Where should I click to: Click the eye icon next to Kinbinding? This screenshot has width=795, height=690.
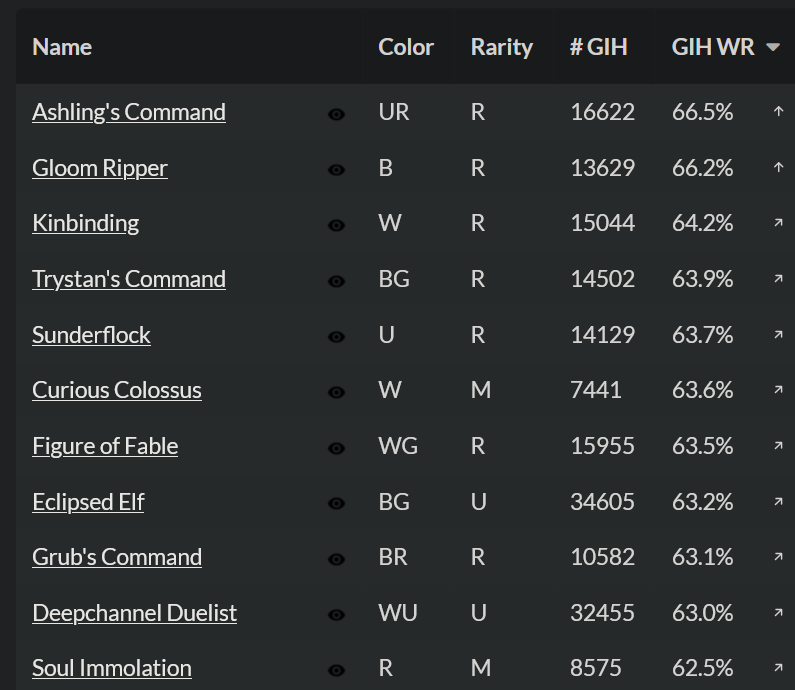tap(336, 225)
